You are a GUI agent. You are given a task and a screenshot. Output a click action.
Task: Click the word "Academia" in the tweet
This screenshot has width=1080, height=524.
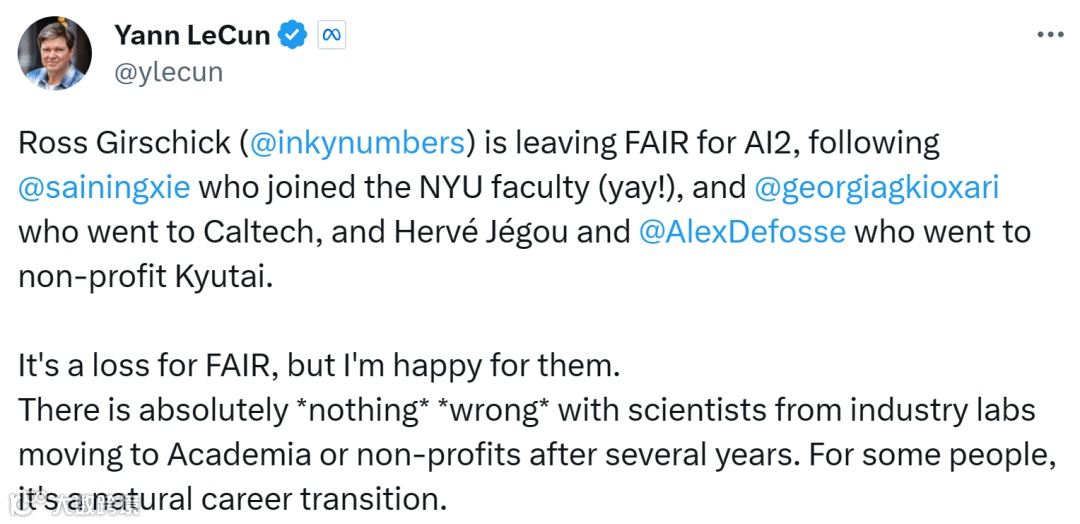[238, 454]
